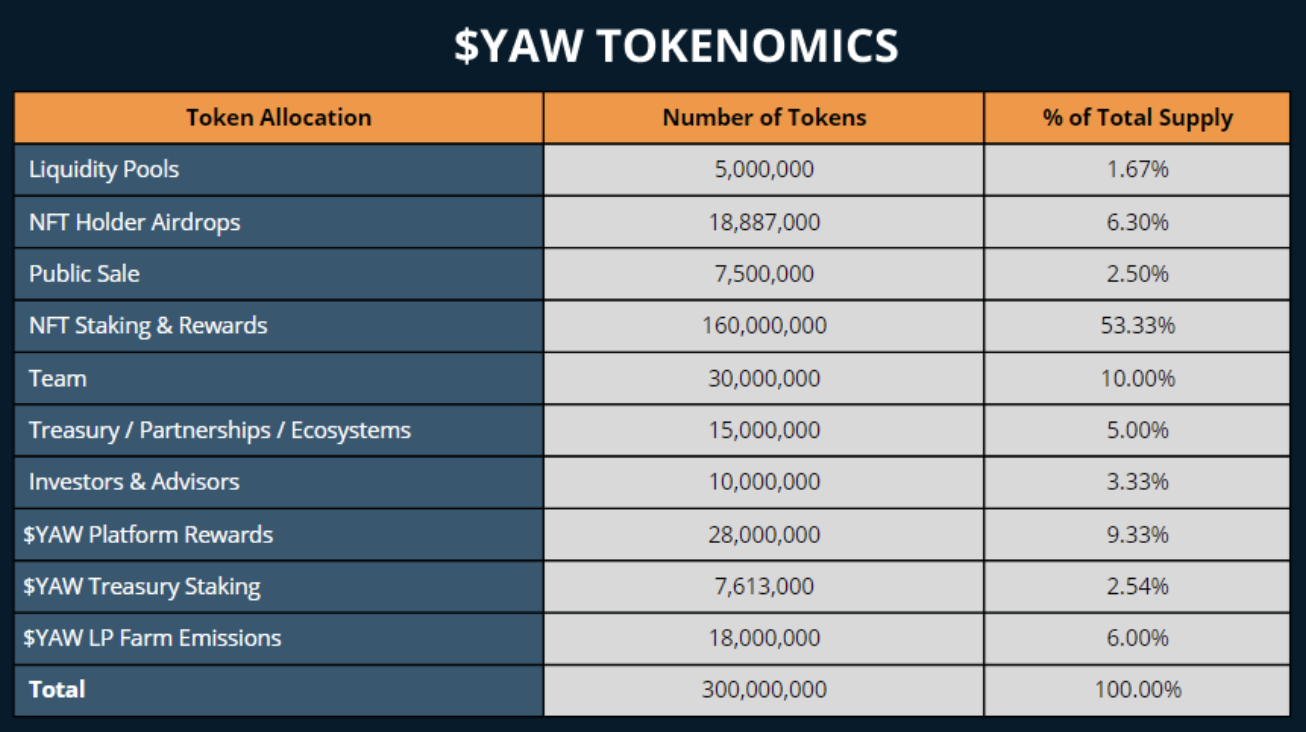Click the $YAW TOKENOMICS title
The width and height of the screenshot is (1306, 732).
(x=676, y=46)
